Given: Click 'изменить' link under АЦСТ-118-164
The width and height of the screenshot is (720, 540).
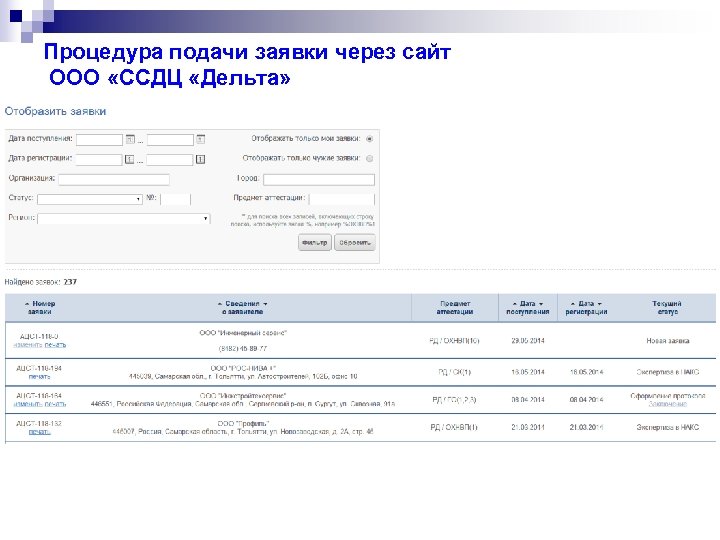Looking at the screenshot, I should [x=28, y=404].
